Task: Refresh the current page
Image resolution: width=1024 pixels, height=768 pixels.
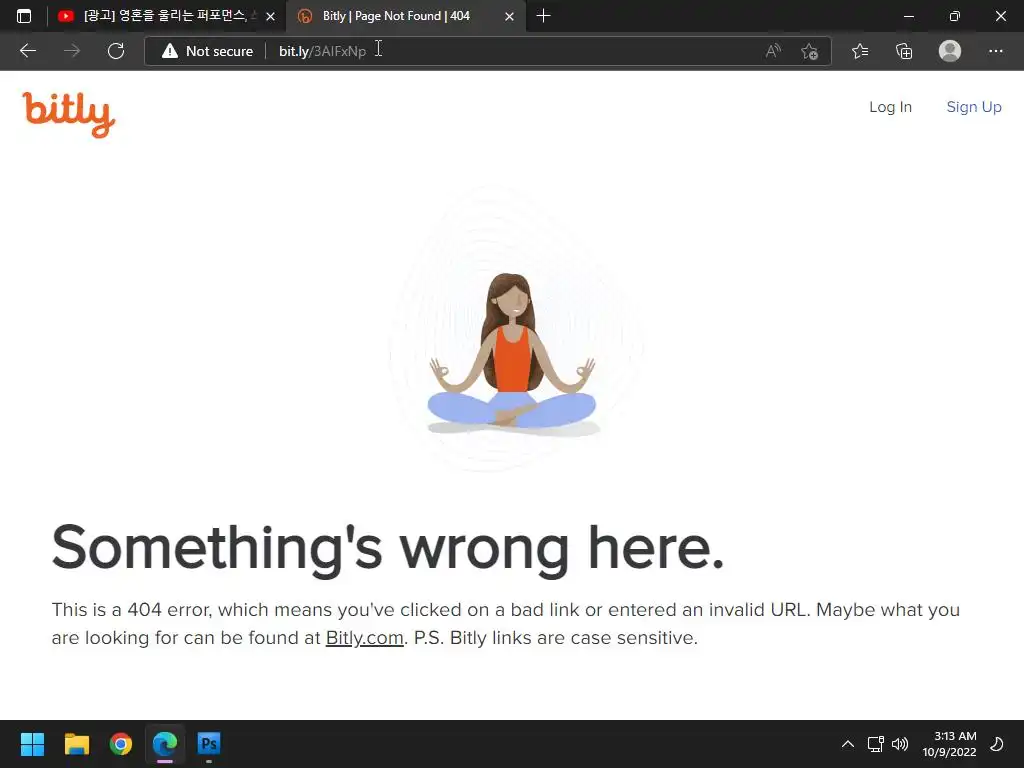Action: click(116, 51)
